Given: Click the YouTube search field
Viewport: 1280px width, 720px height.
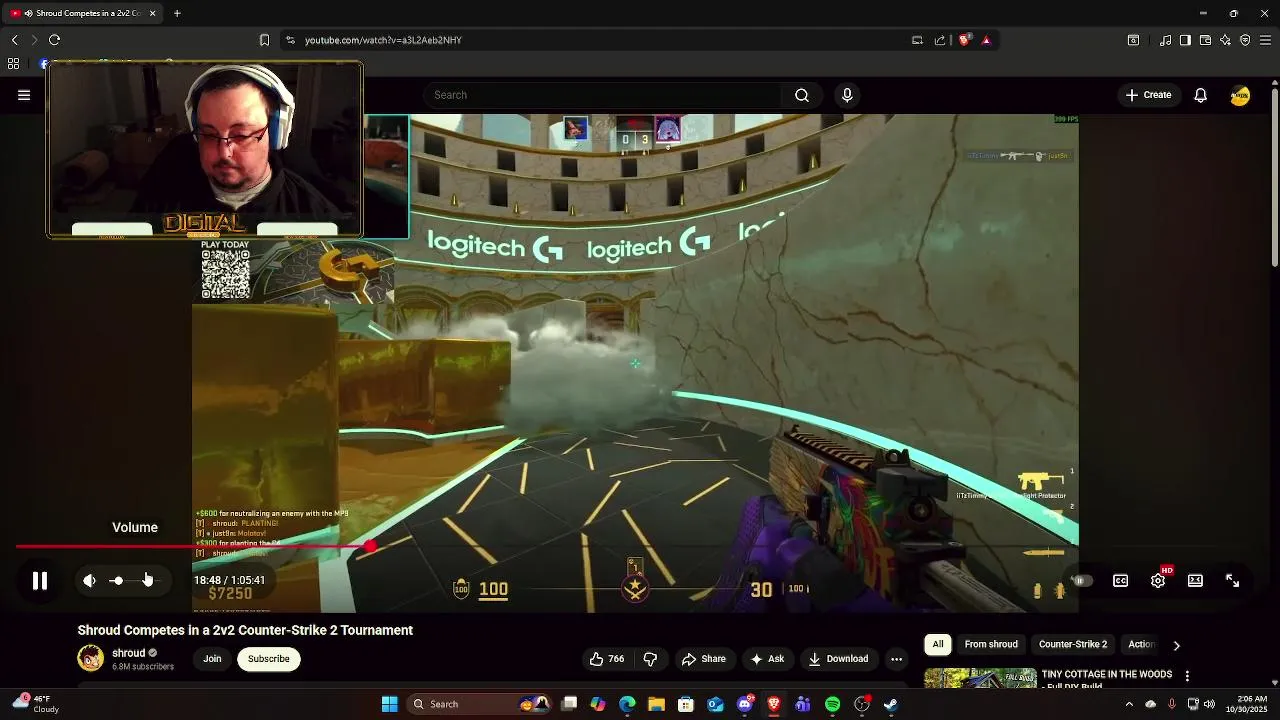Looking at the screenshot, I should click(x=603, y=95).
